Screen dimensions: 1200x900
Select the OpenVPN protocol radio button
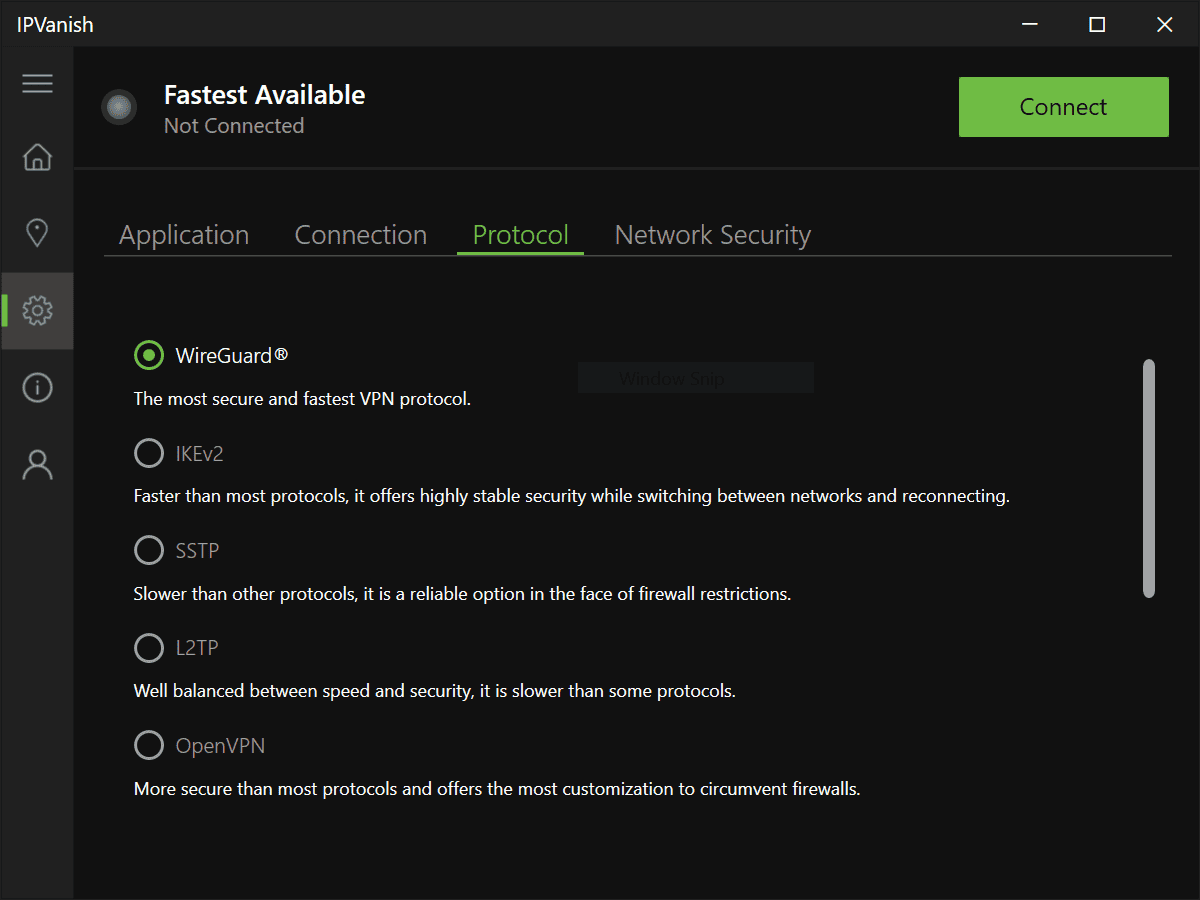click(149, 745)
